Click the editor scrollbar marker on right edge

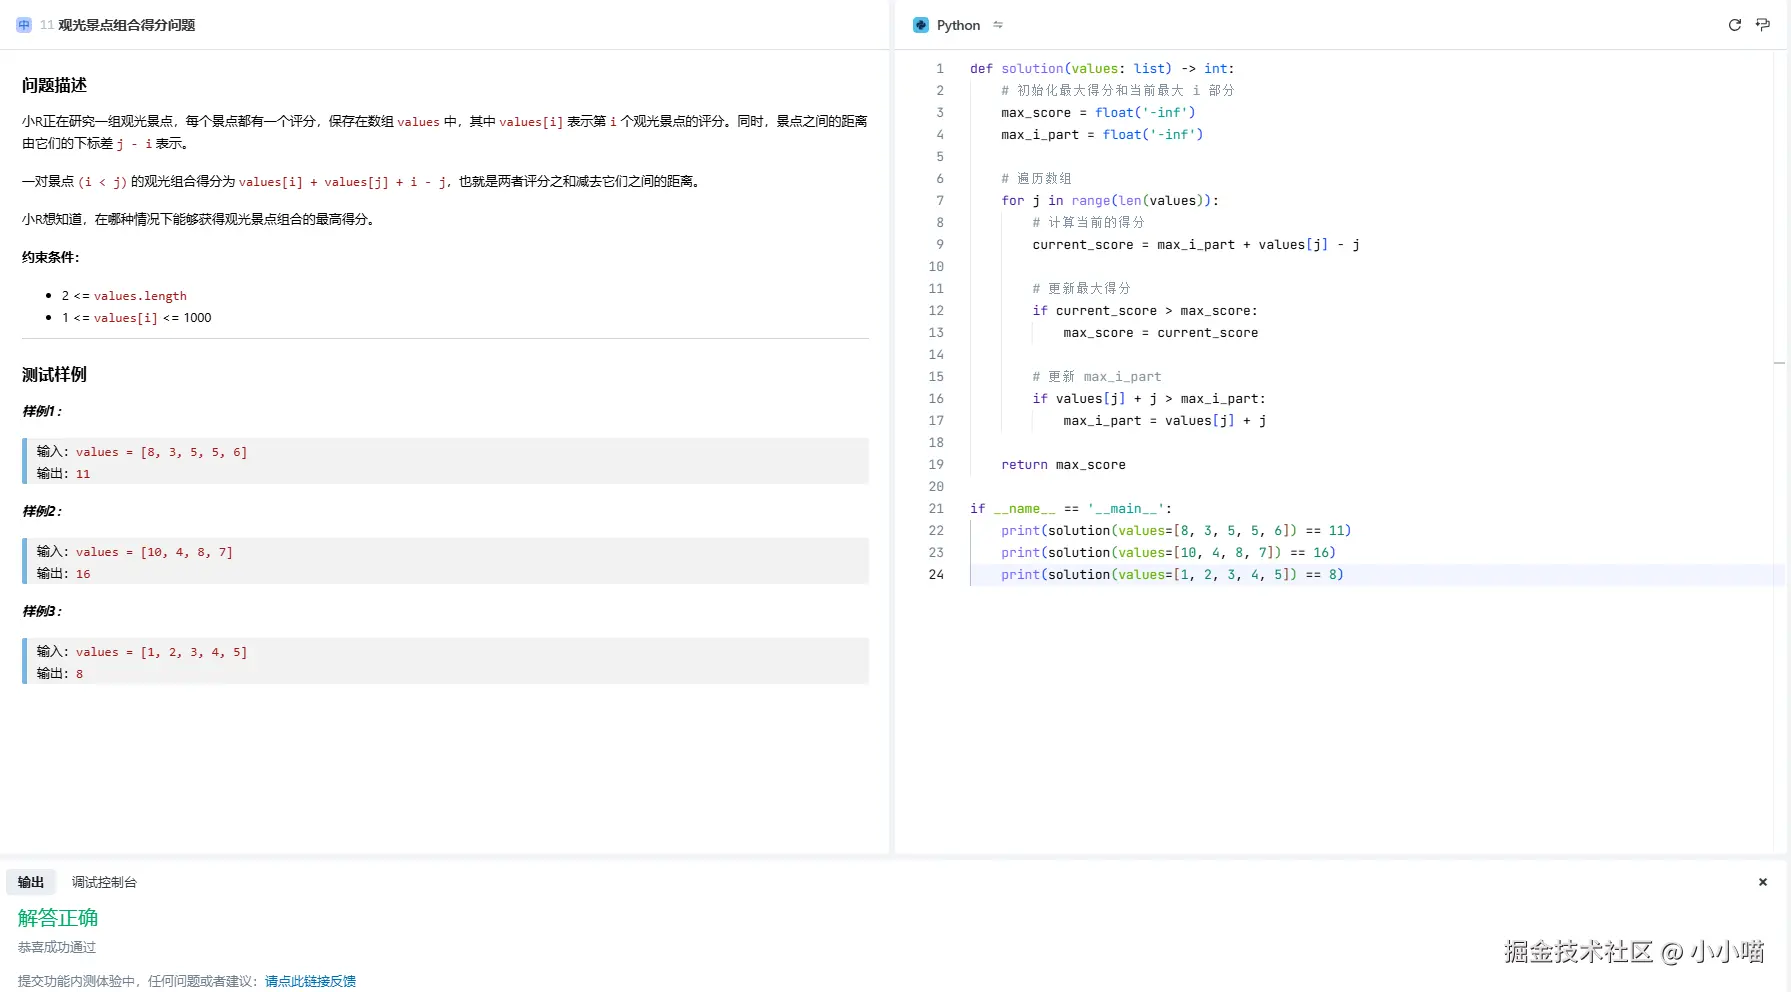coord(1779,363)
